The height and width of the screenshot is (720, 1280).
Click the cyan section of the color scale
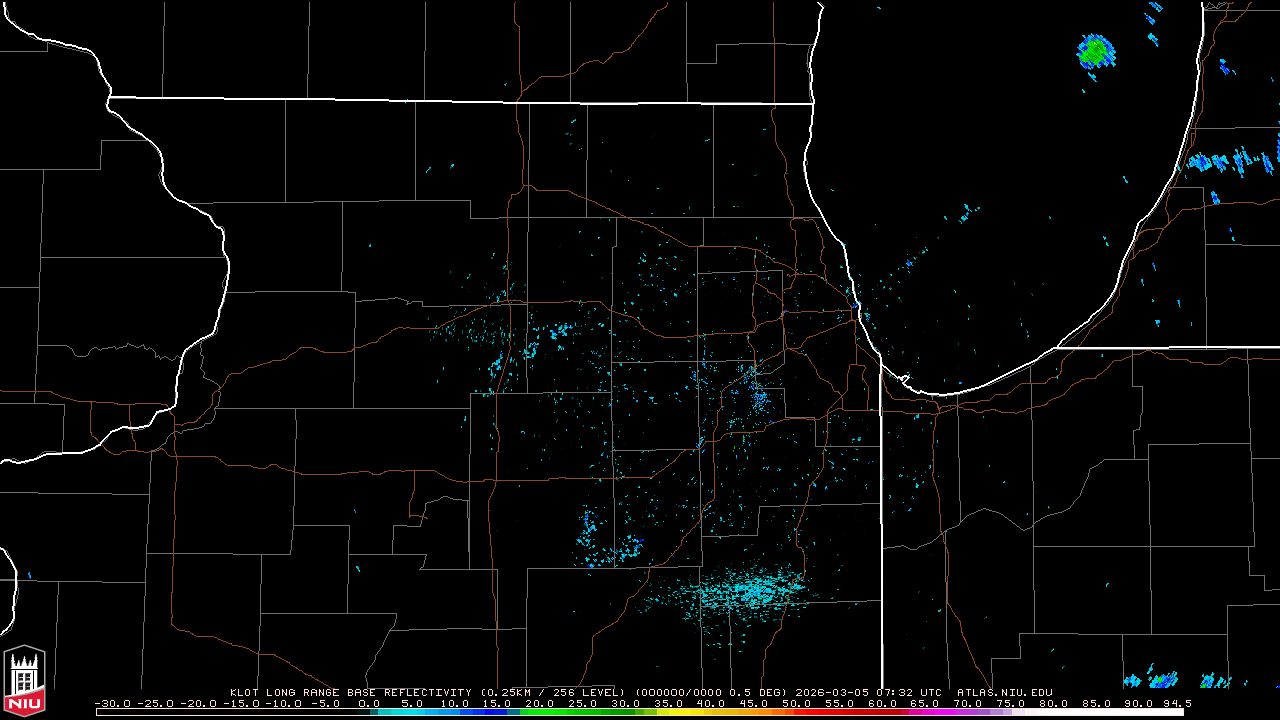[420, 712]
